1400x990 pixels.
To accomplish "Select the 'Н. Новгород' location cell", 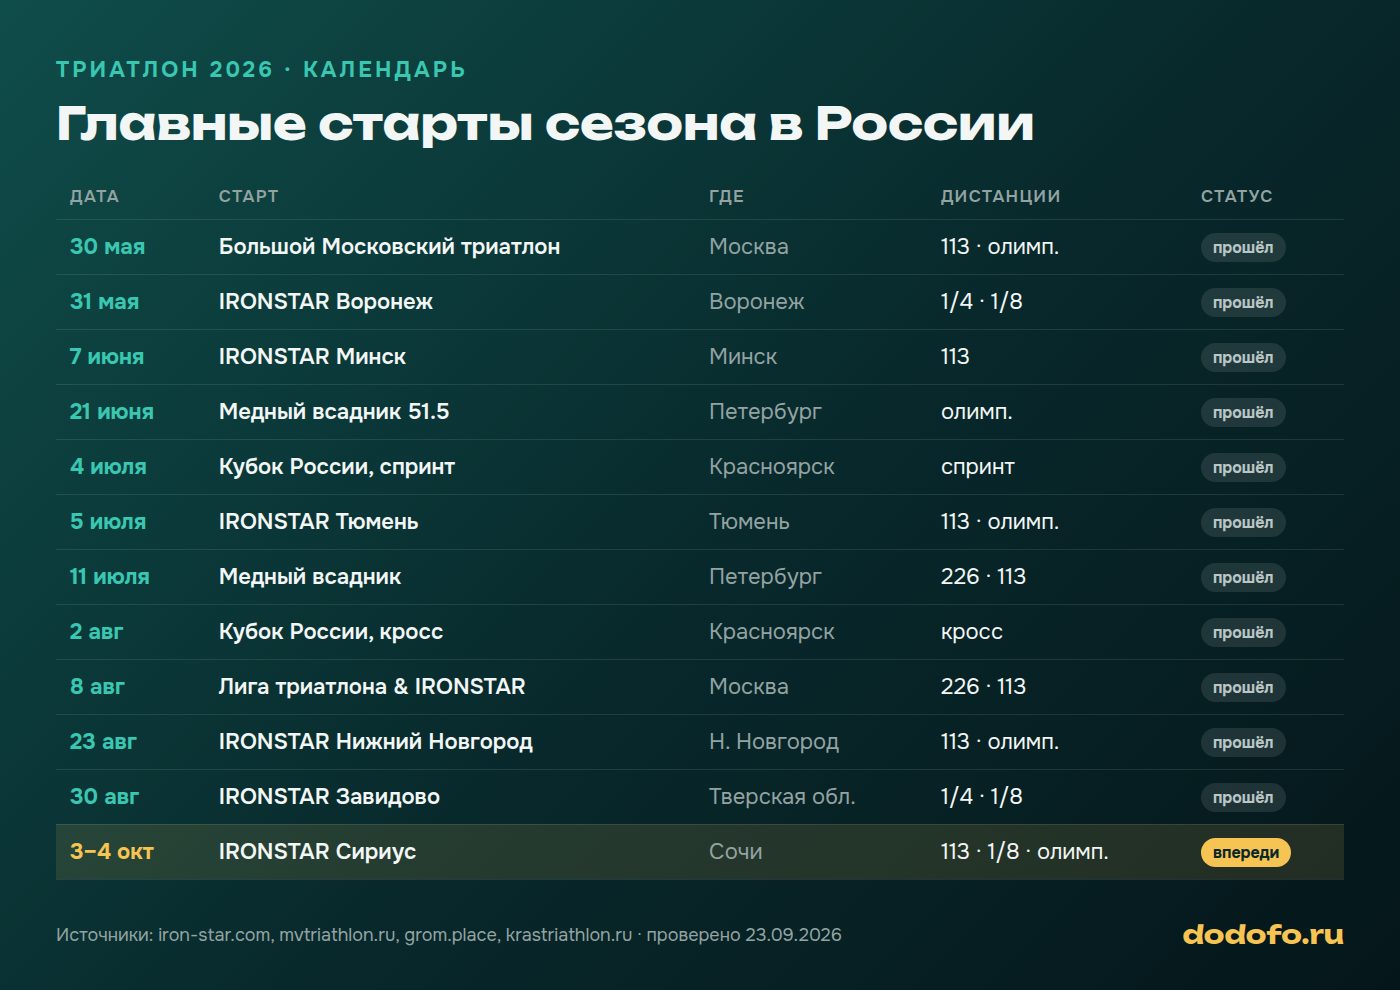I will click(x=774, y=742).
